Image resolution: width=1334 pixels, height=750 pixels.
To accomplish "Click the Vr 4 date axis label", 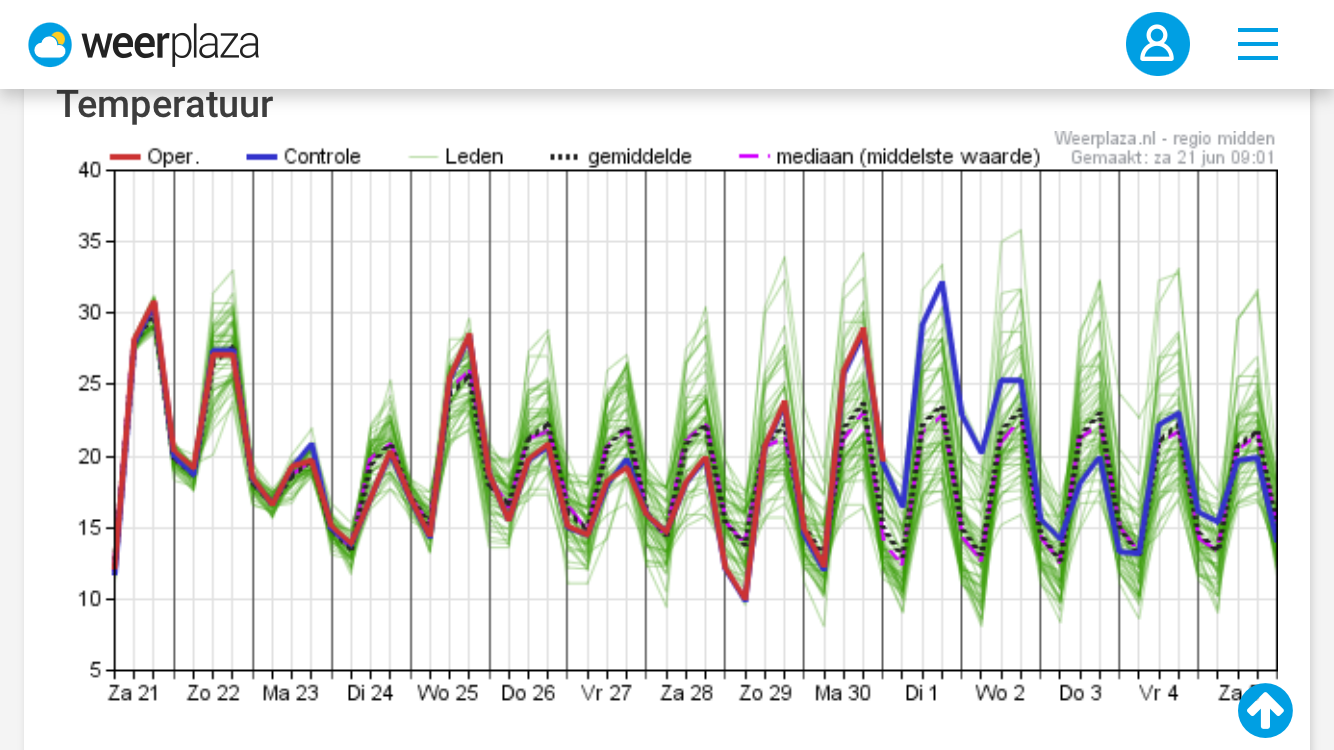I will [1159, 693].
